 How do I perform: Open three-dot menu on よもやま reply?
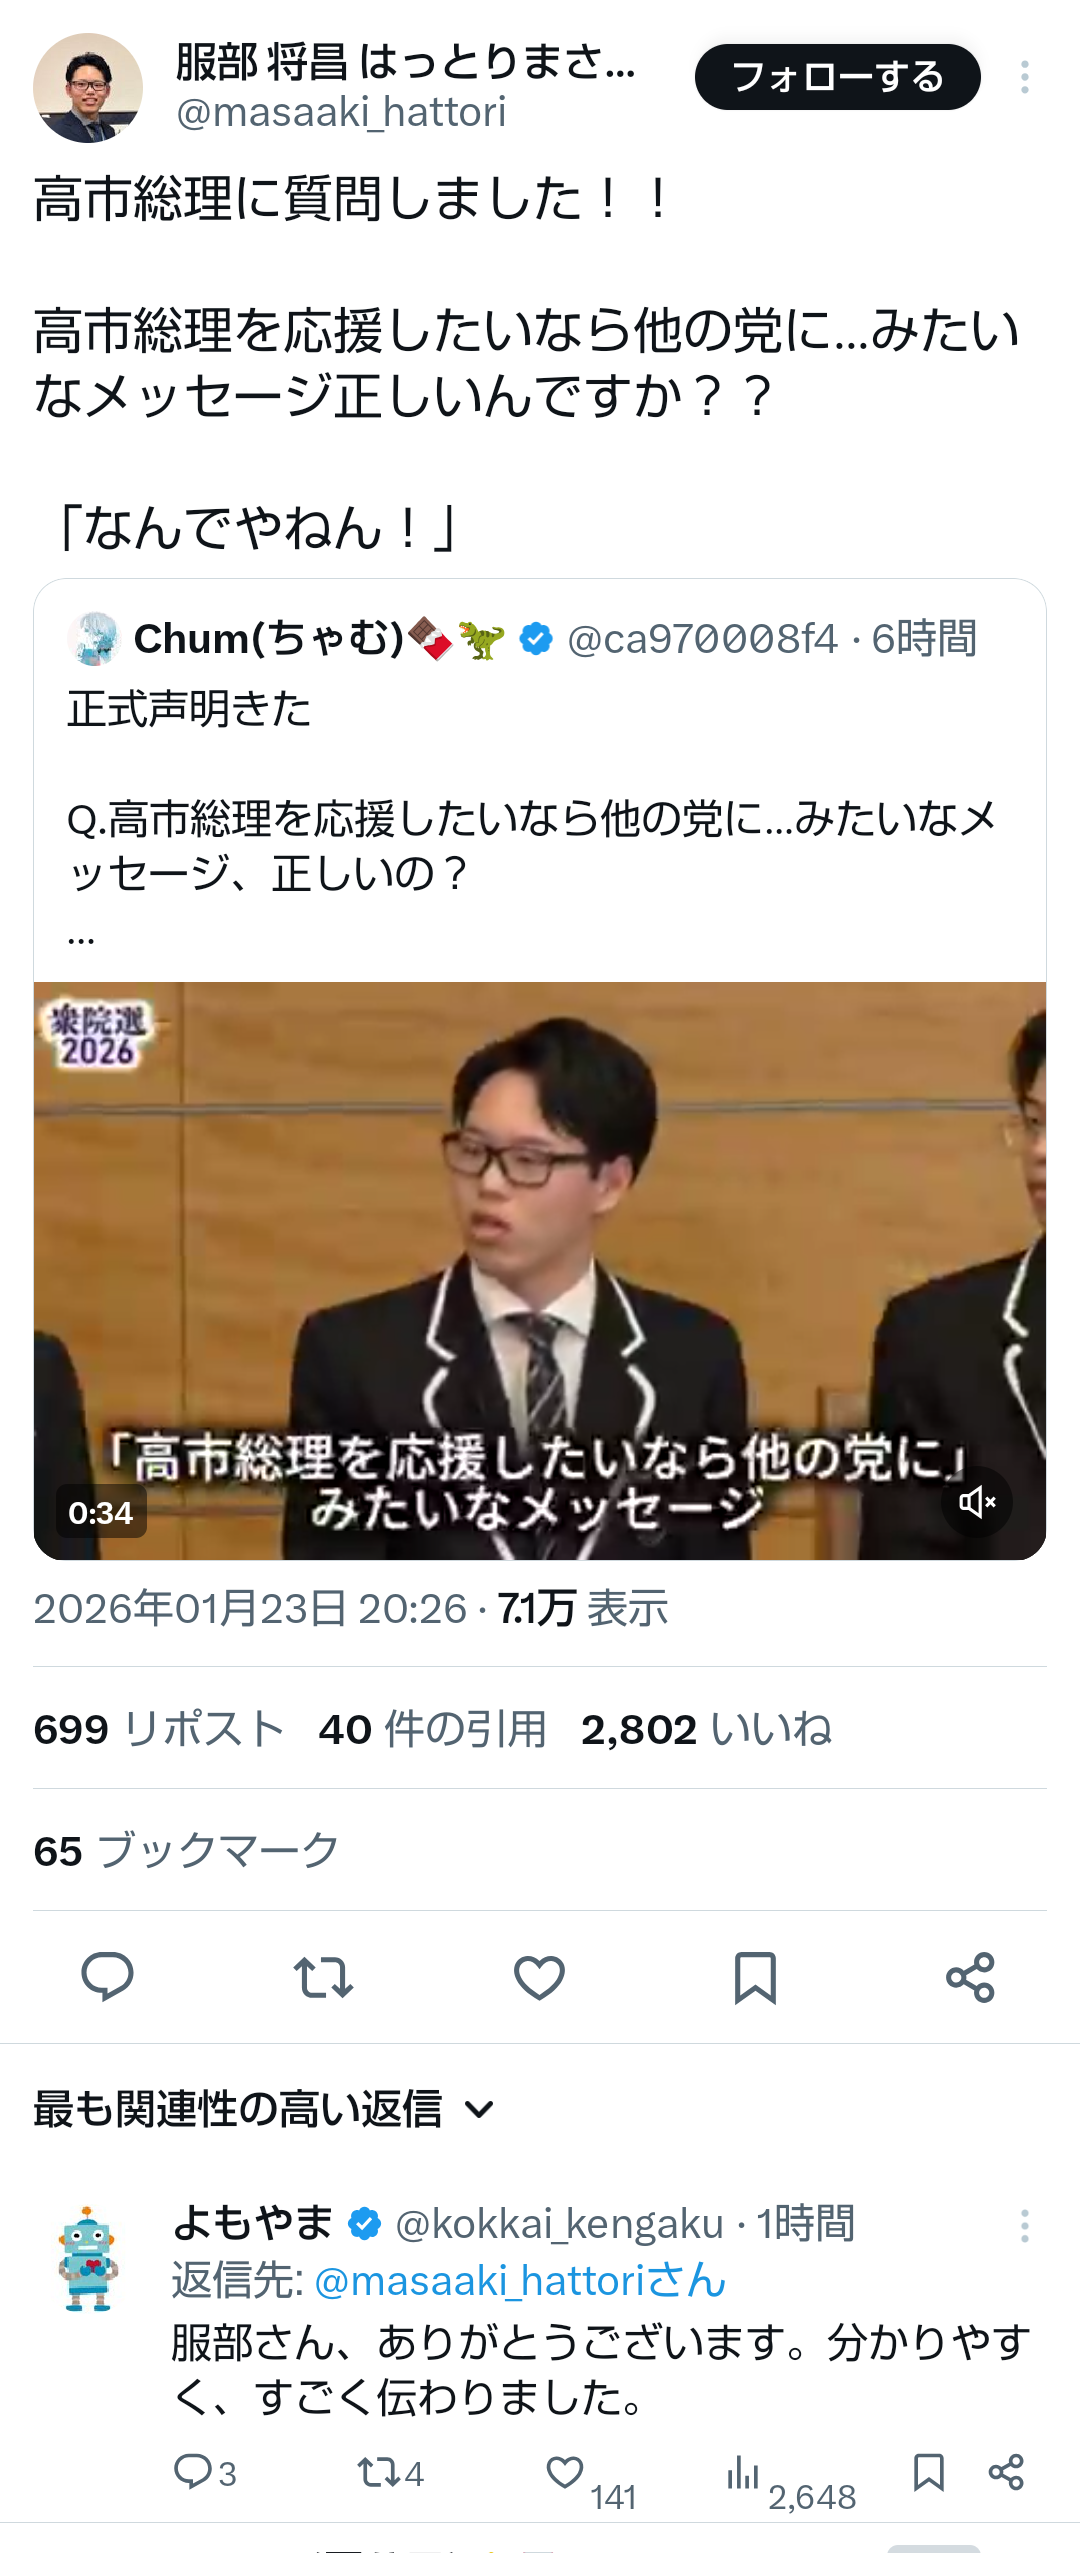point(1025,2226)
